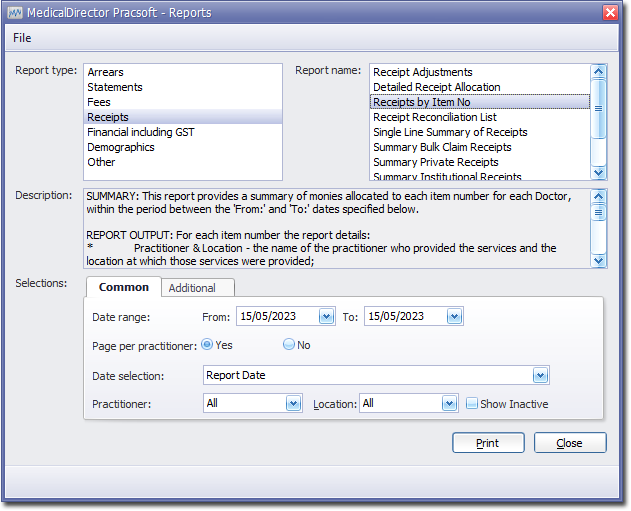
Task: Close the Reports window with red X
Action: click(610, 12)
